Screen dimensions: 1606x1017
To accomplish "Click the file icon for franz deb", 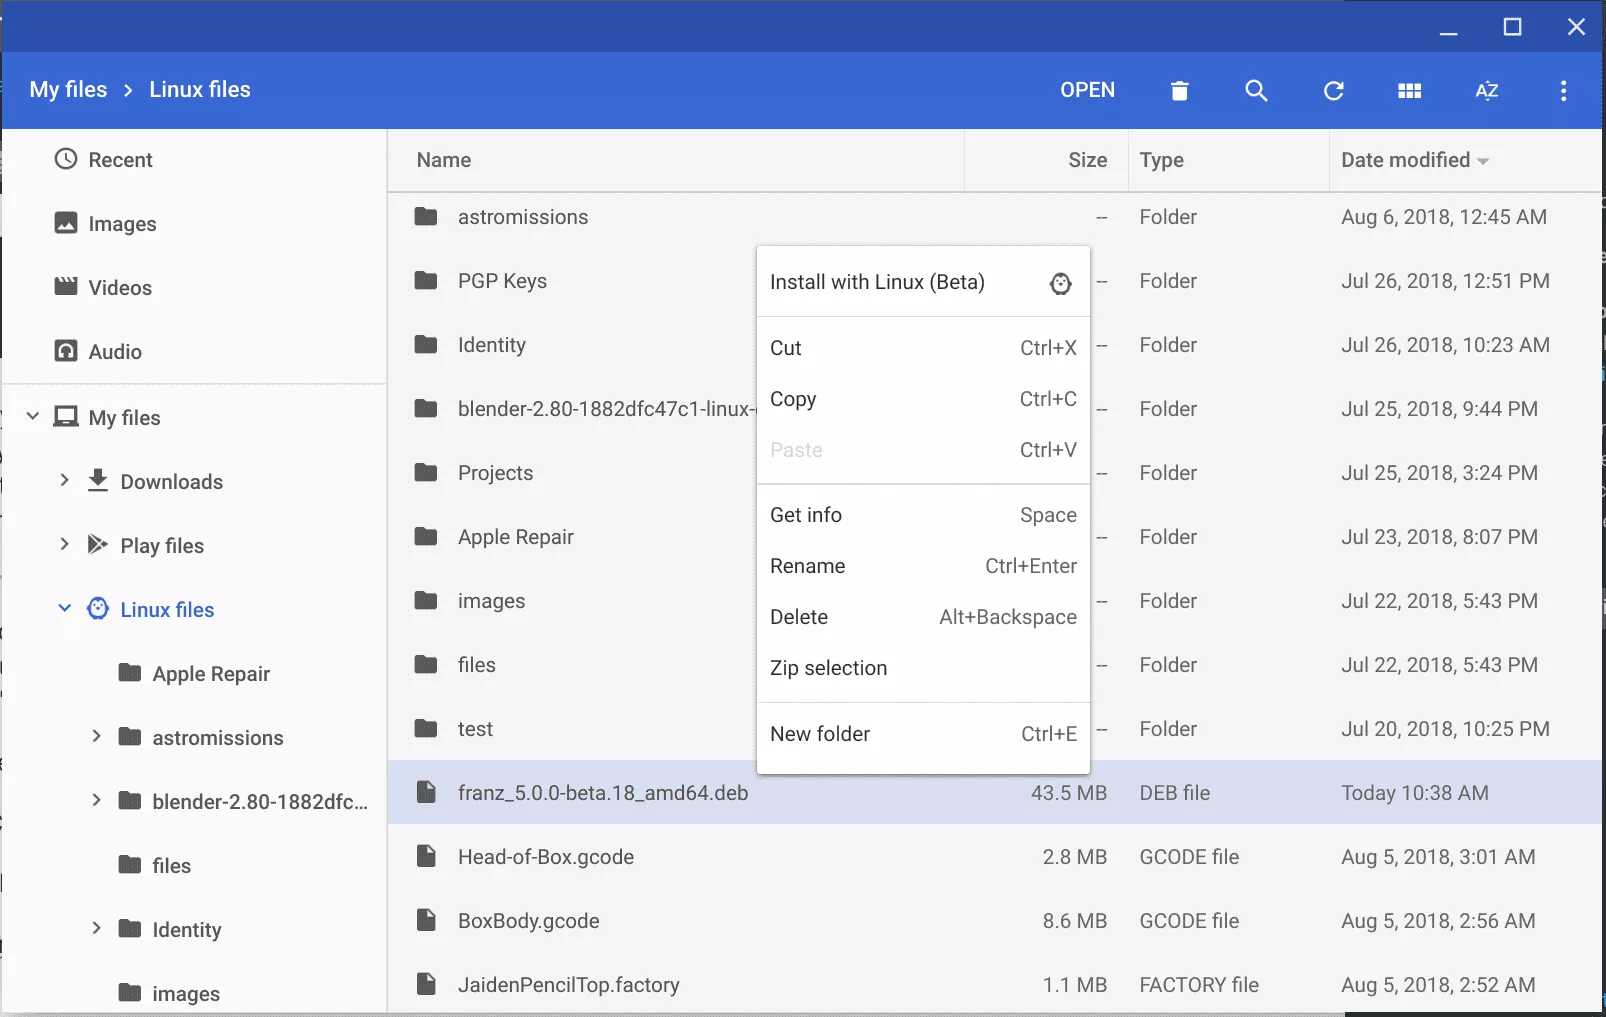I will tap(426, 792).
